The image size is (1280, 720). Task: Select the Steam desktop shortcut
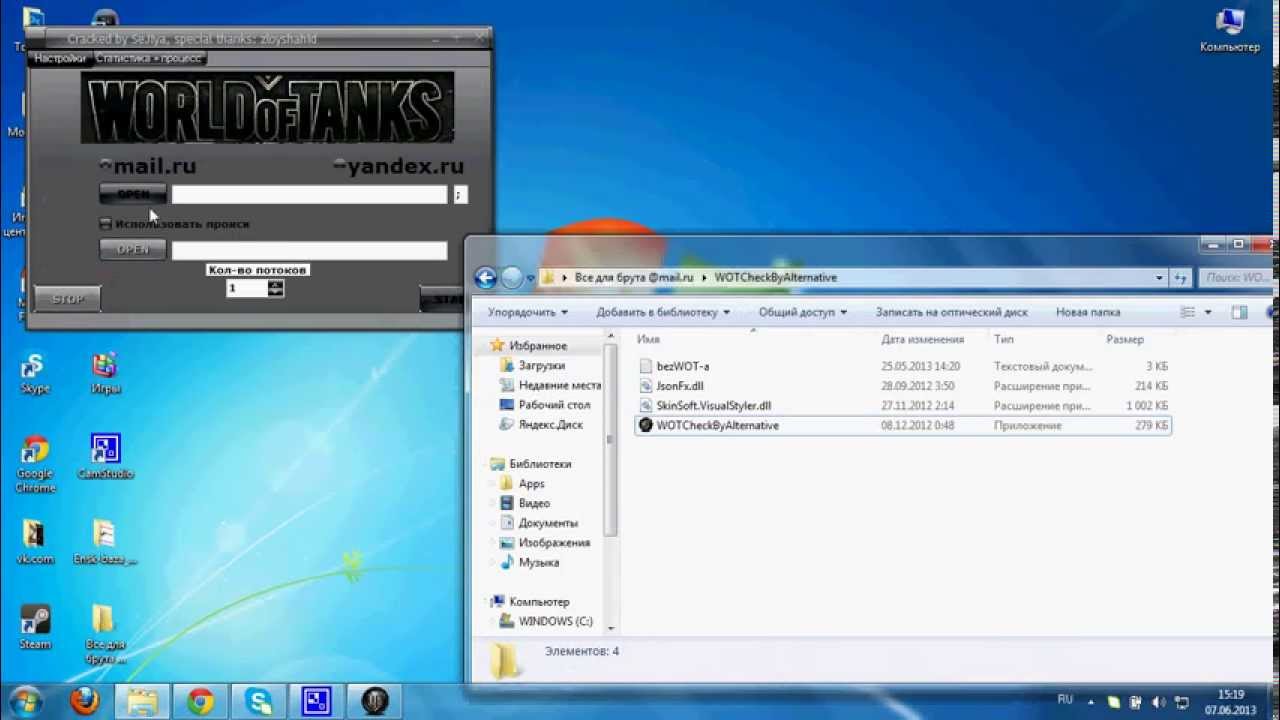[x=35, y=628]
